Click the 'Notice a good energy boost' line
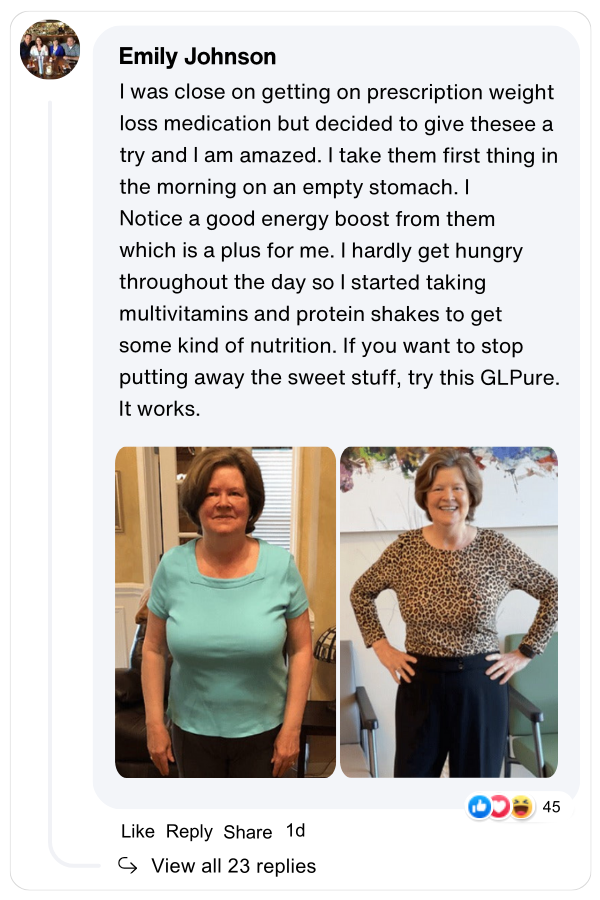This screenshot has height=900, width=600. (x=307, y=218)
